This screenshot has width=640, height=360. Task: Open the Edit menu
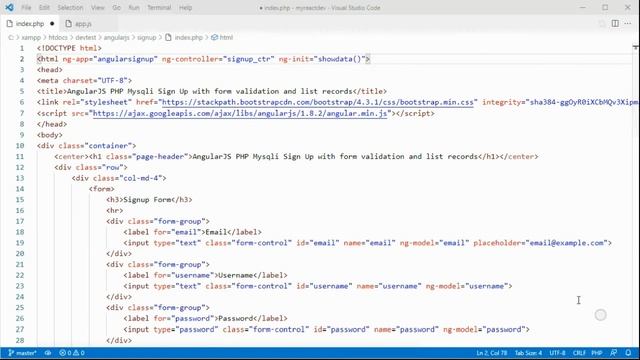pos(44,8)
